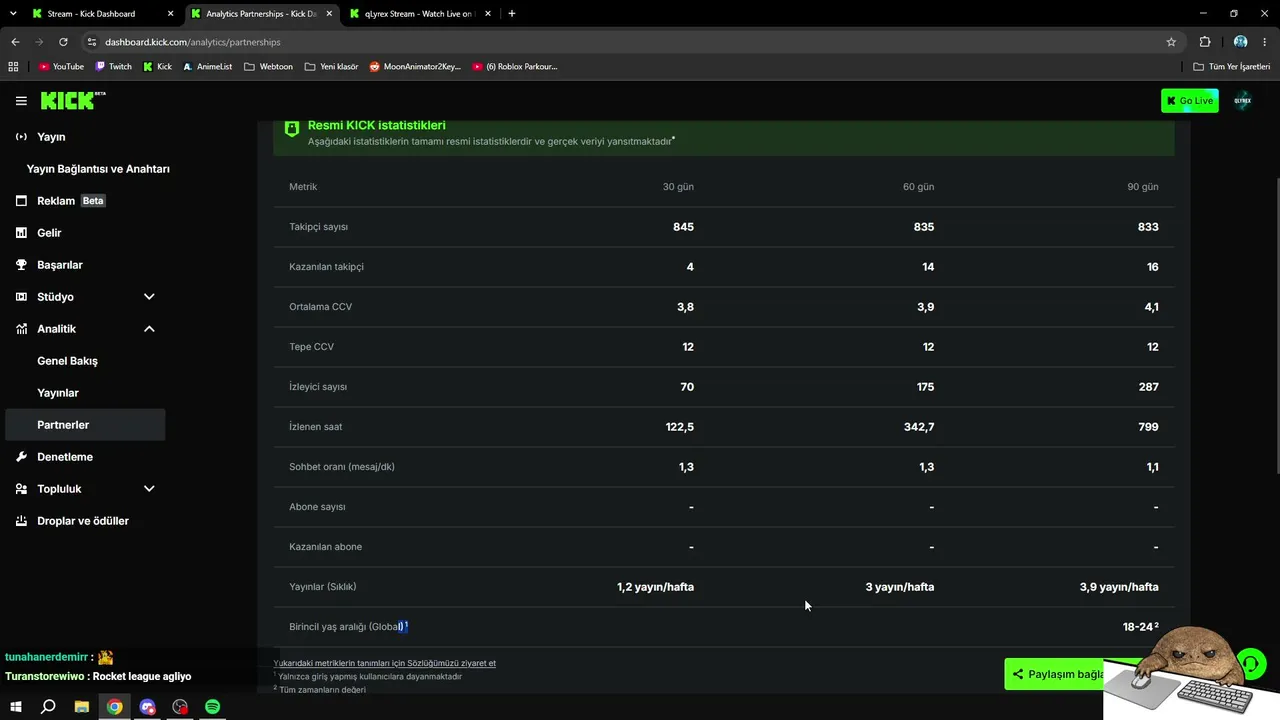Viewport: 1280px width, 720px height.
Task: Click the Analitik graph icon
Action: point(21,329)
